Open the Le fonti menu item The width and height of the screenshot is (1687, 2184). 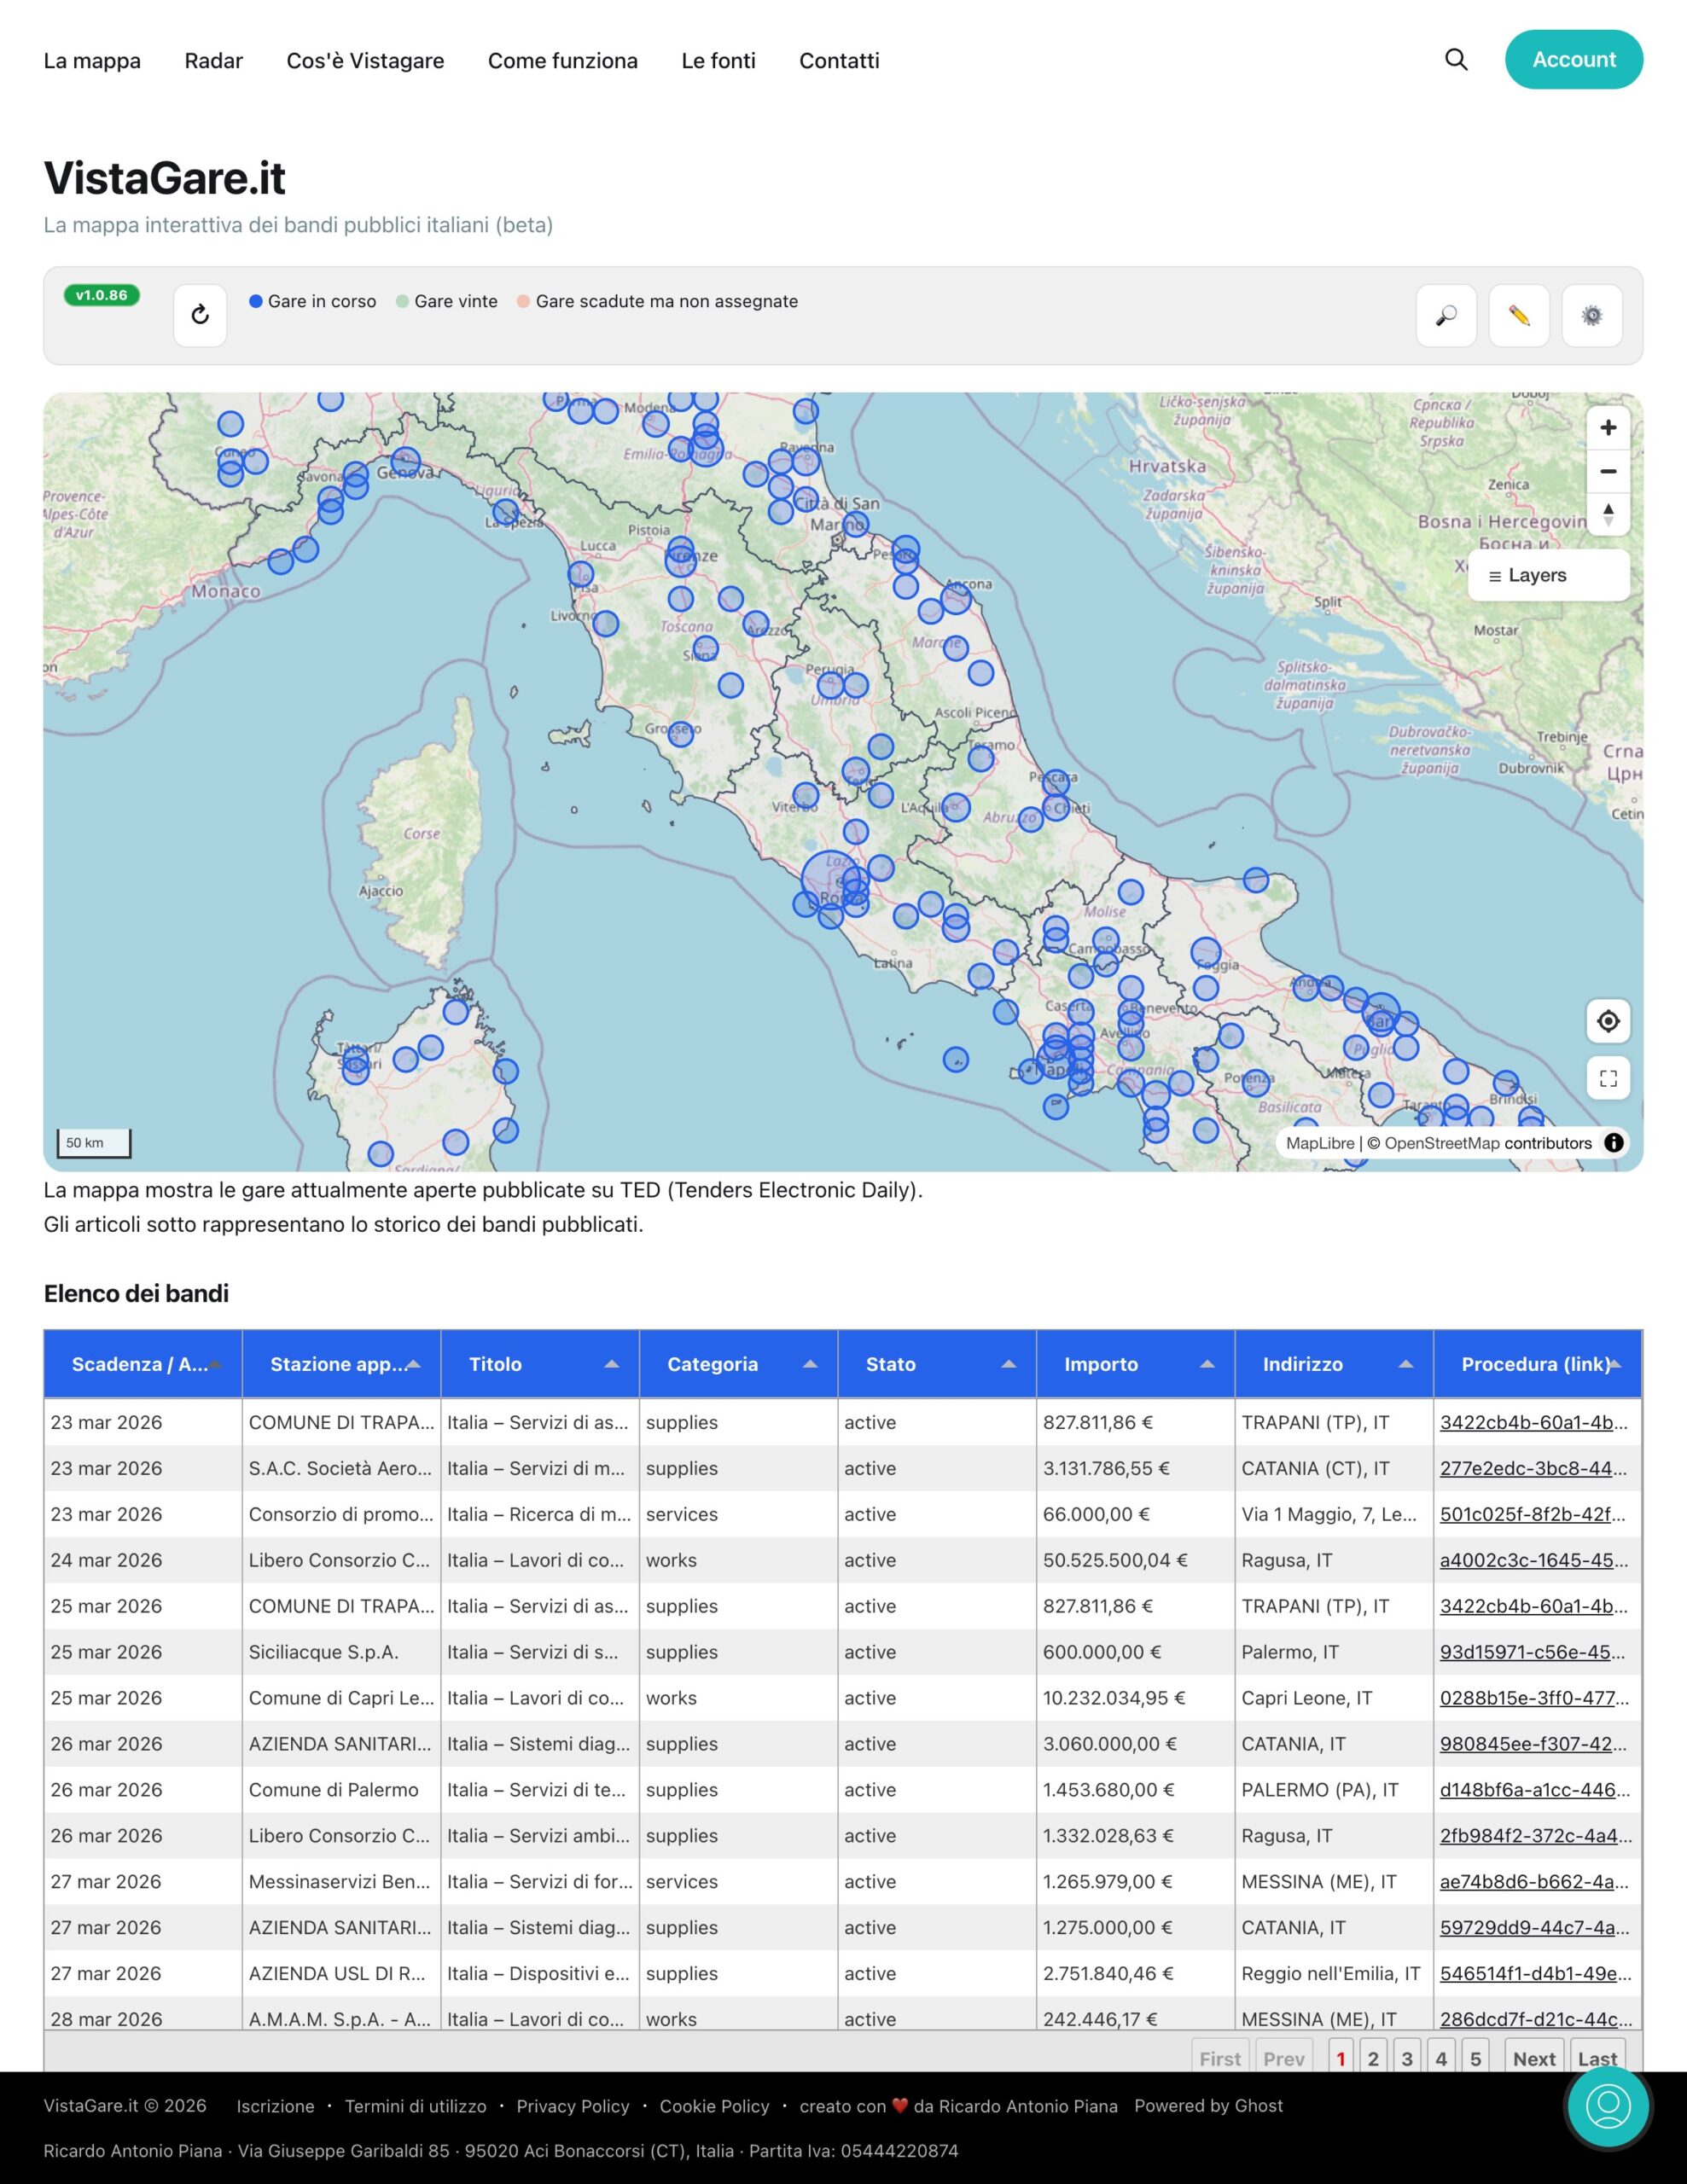click(x=718, y=61)
